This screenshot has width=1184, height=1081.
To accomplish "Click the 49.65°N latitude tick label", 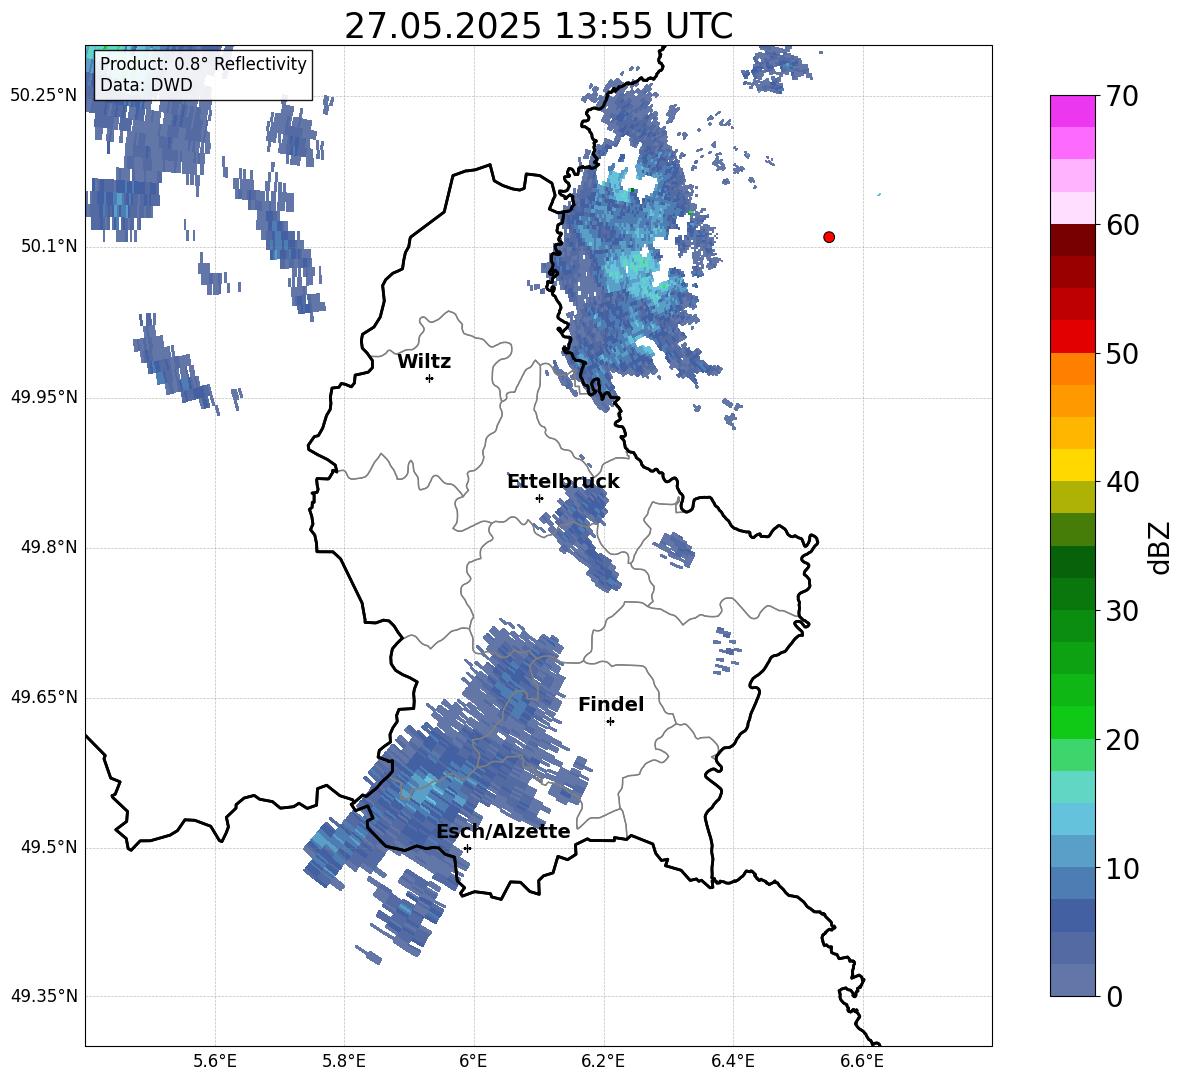I will point(44,697).
